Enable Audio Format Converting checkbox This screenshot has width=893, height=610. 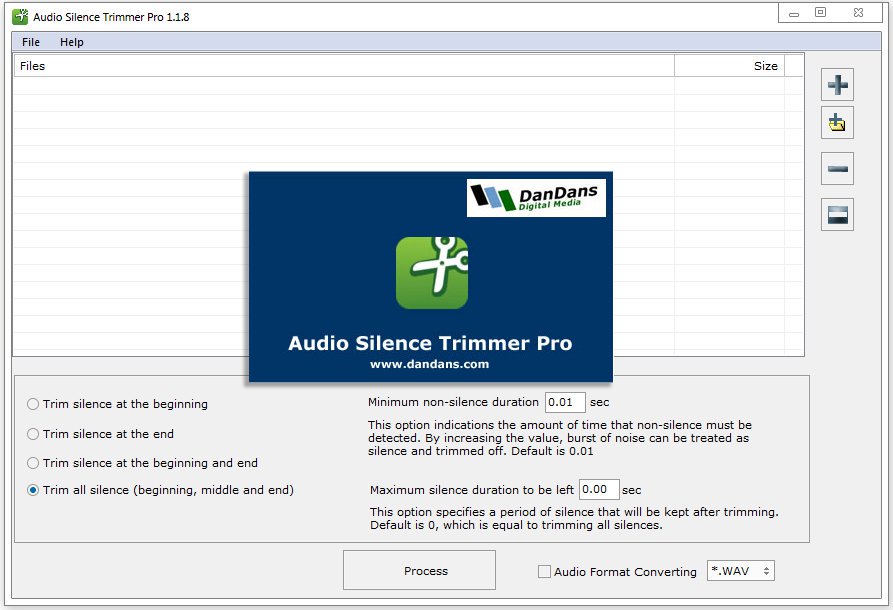click(x=544, y=571)
